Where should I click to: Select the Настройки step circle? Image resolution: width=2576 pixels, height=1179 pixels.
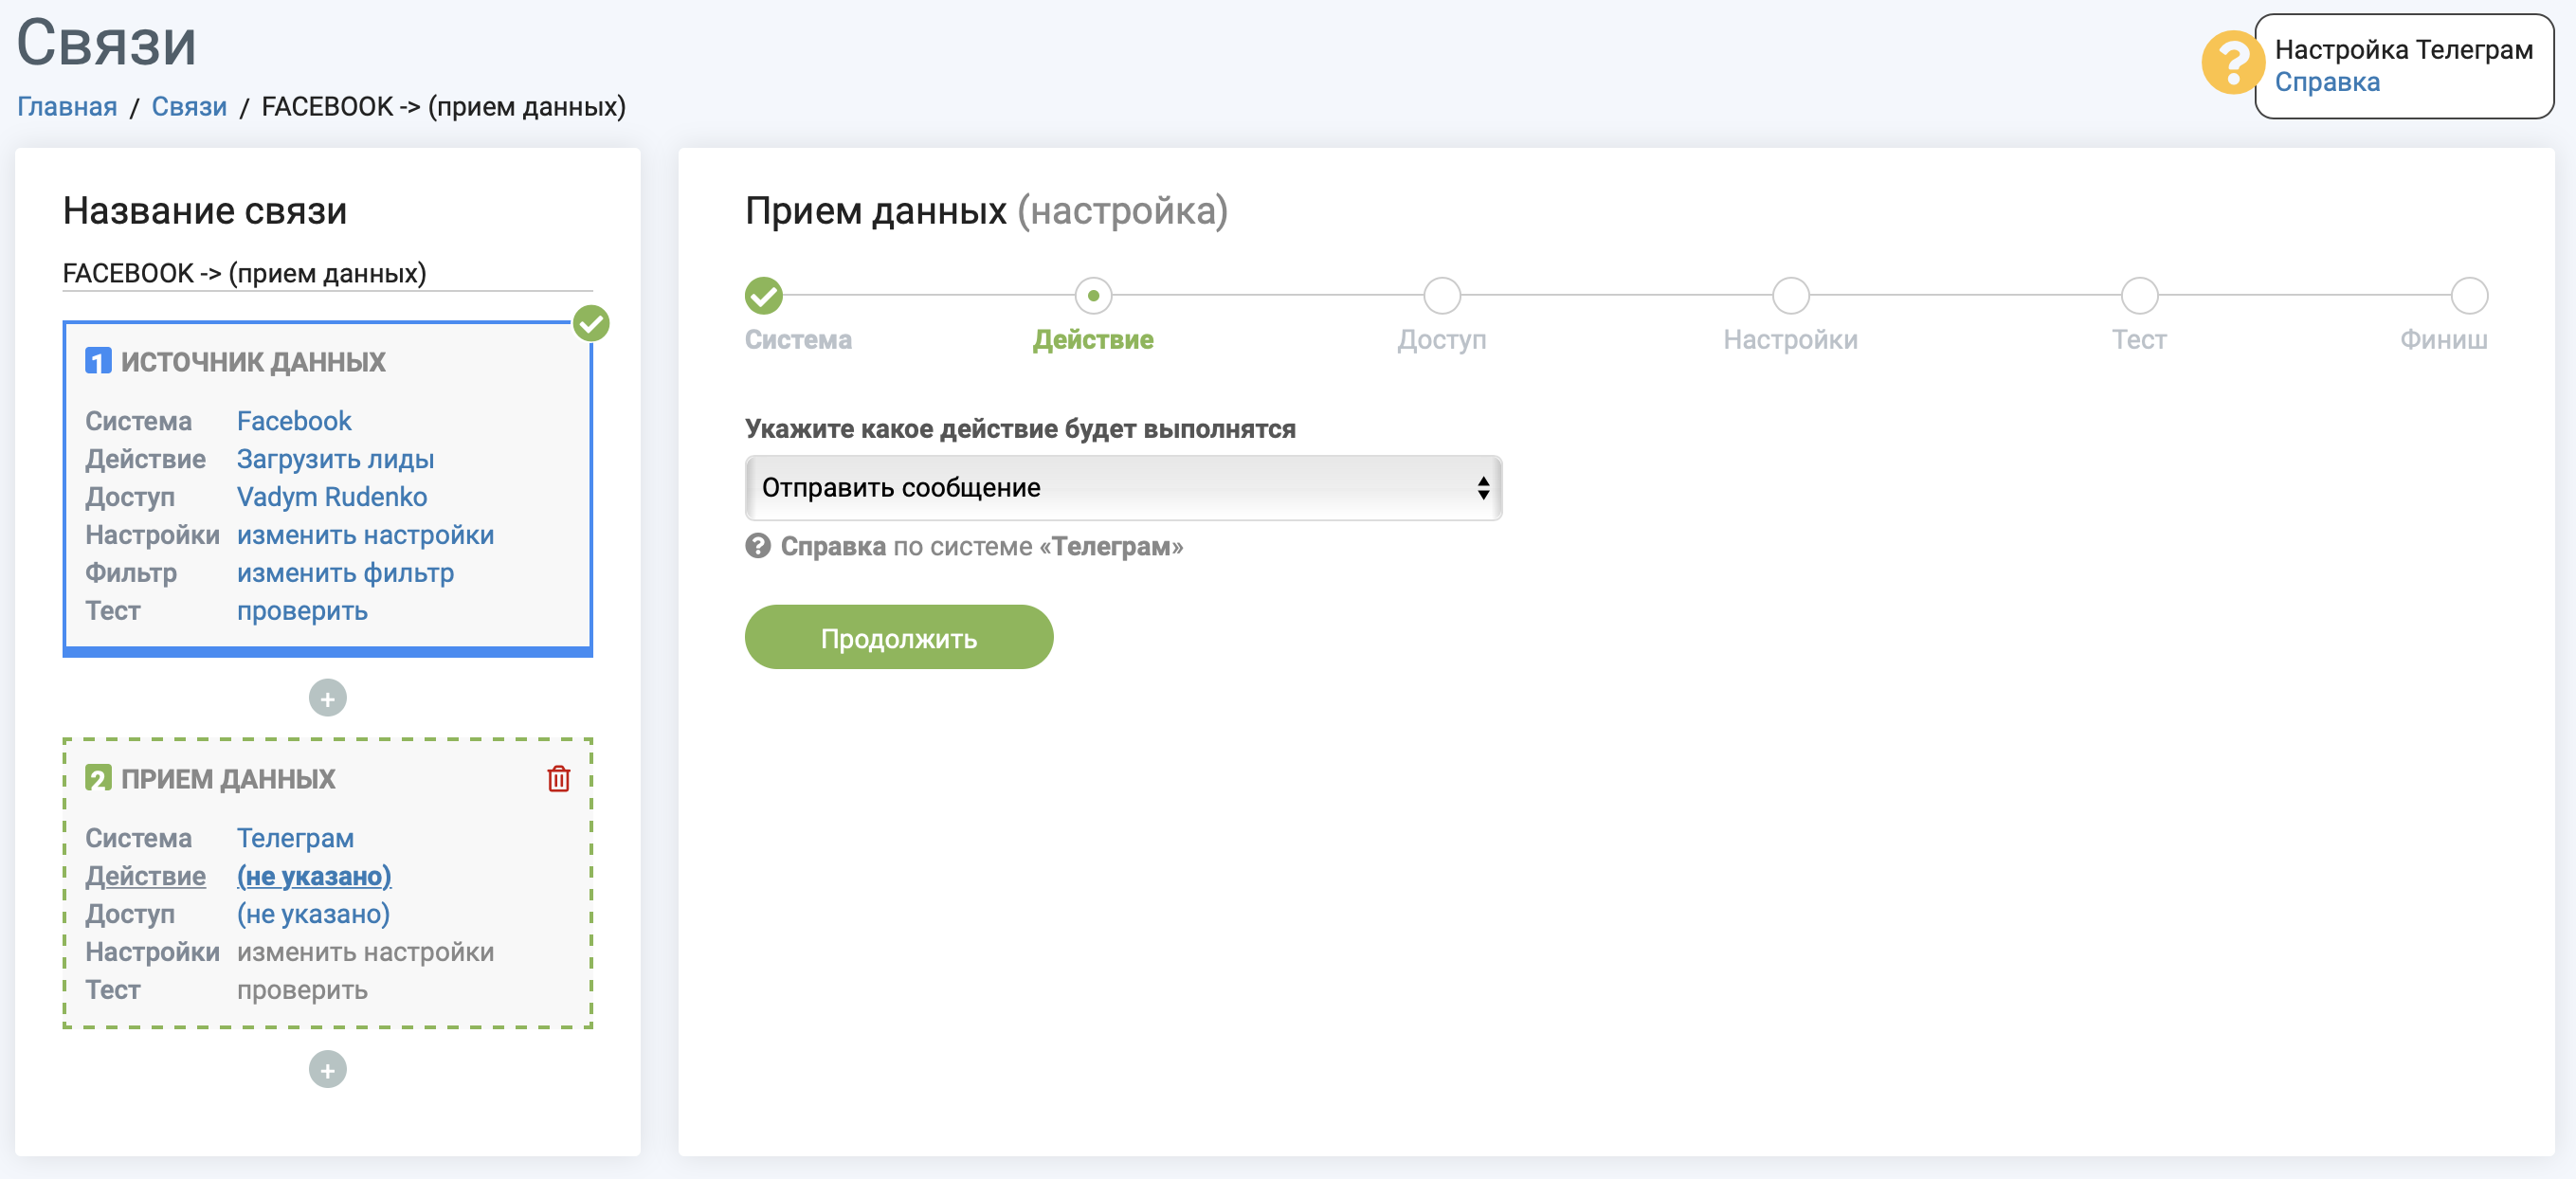coord(1790,296)
